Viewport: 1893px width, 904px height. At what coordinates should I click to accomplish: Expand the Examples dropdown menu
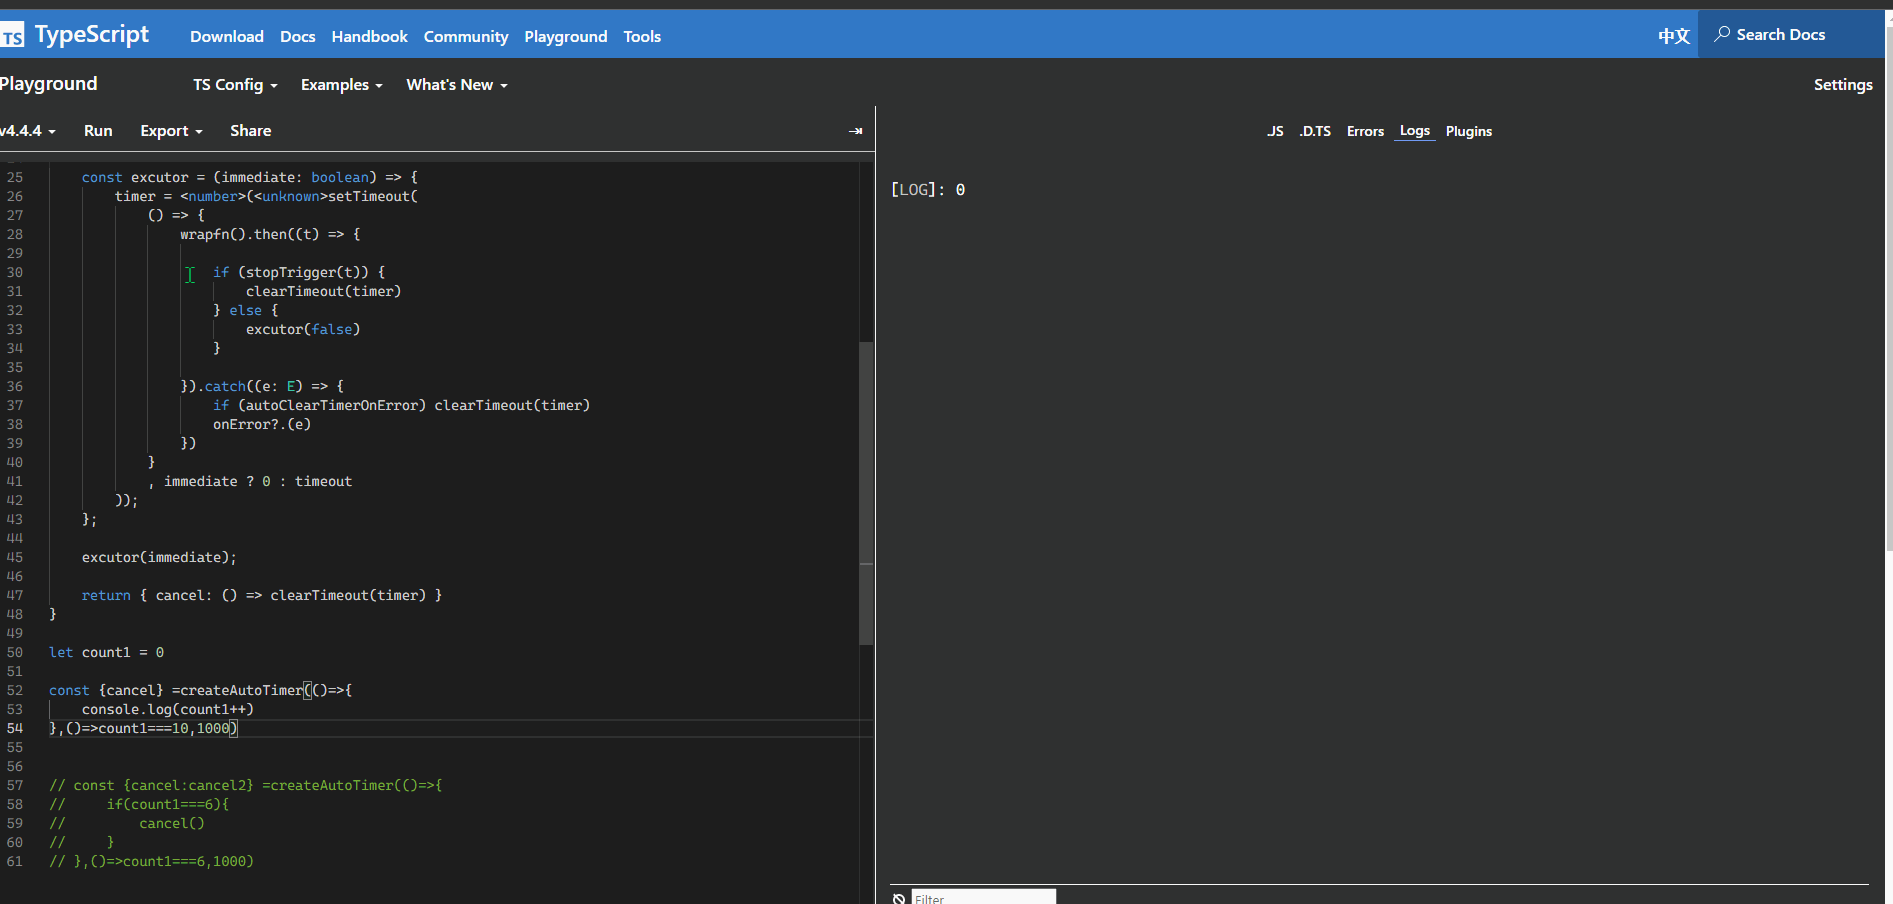point(341,85)
